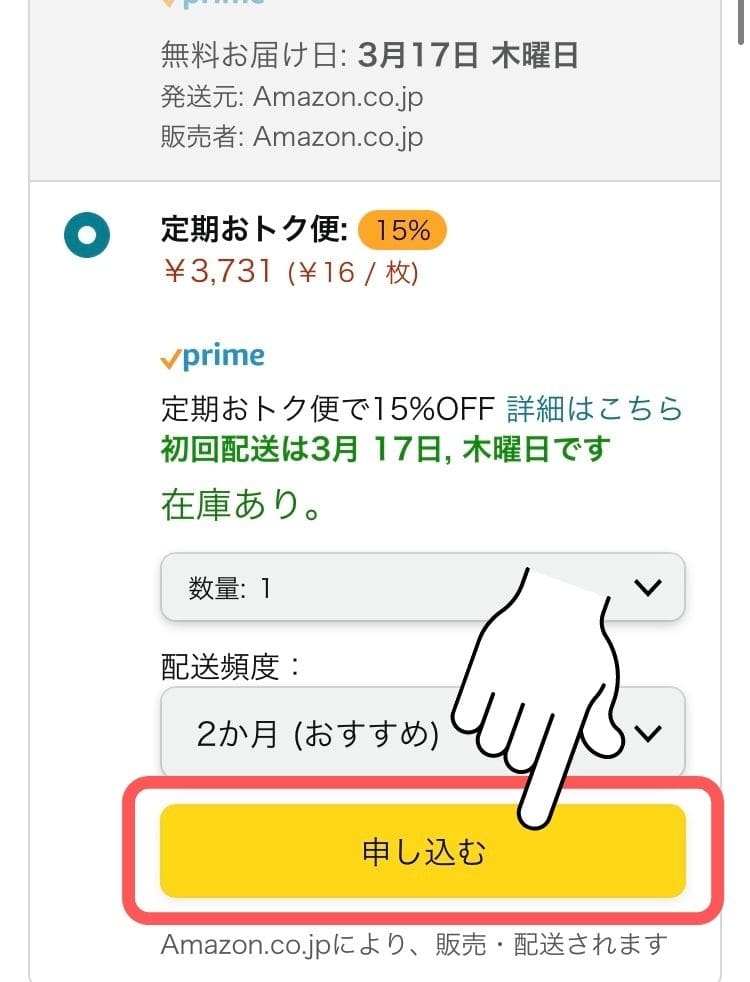Image resolution: width=750 pixels, height=982 pixels.
Task: Click the prime logo under the price
Action: click(213, 356)
